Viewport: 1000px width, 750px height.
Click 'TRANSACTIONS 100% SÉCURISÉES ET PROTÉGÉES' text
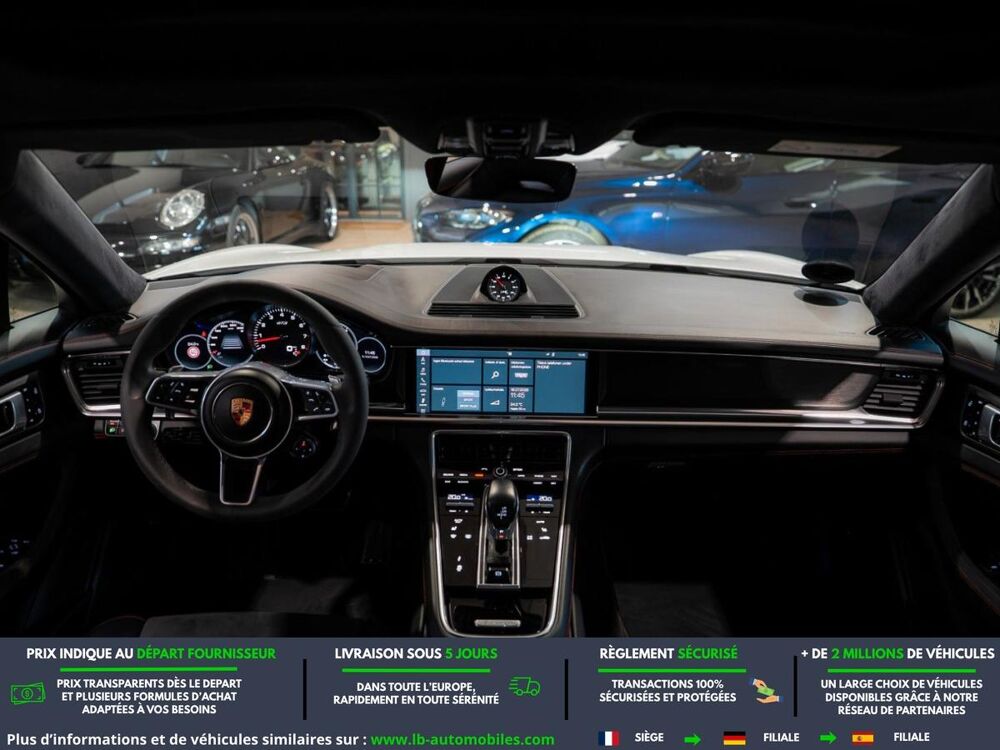tap(668, 691)
